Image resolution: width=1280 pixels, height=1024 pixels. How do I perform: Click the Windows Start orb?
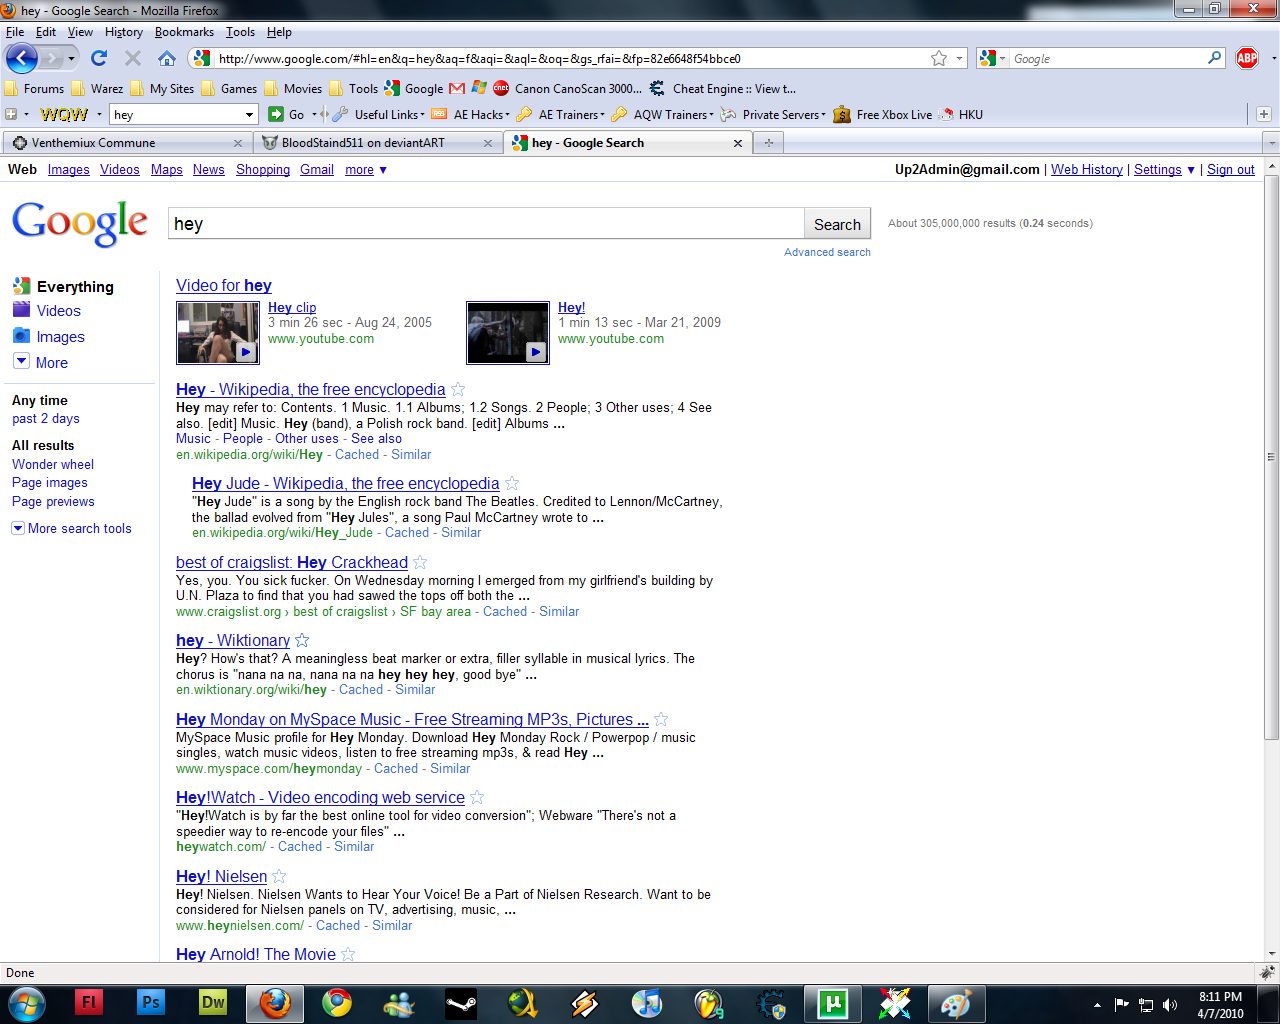(26, 1003)
